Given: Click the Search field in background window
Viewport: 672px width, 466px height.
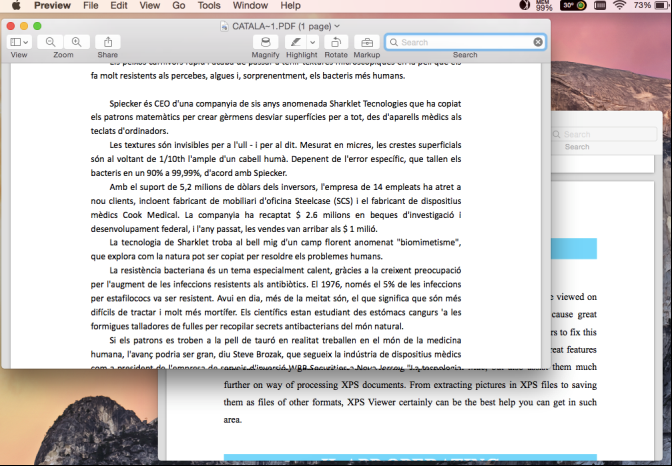Looking at the screenshot, I should [604, 134].
